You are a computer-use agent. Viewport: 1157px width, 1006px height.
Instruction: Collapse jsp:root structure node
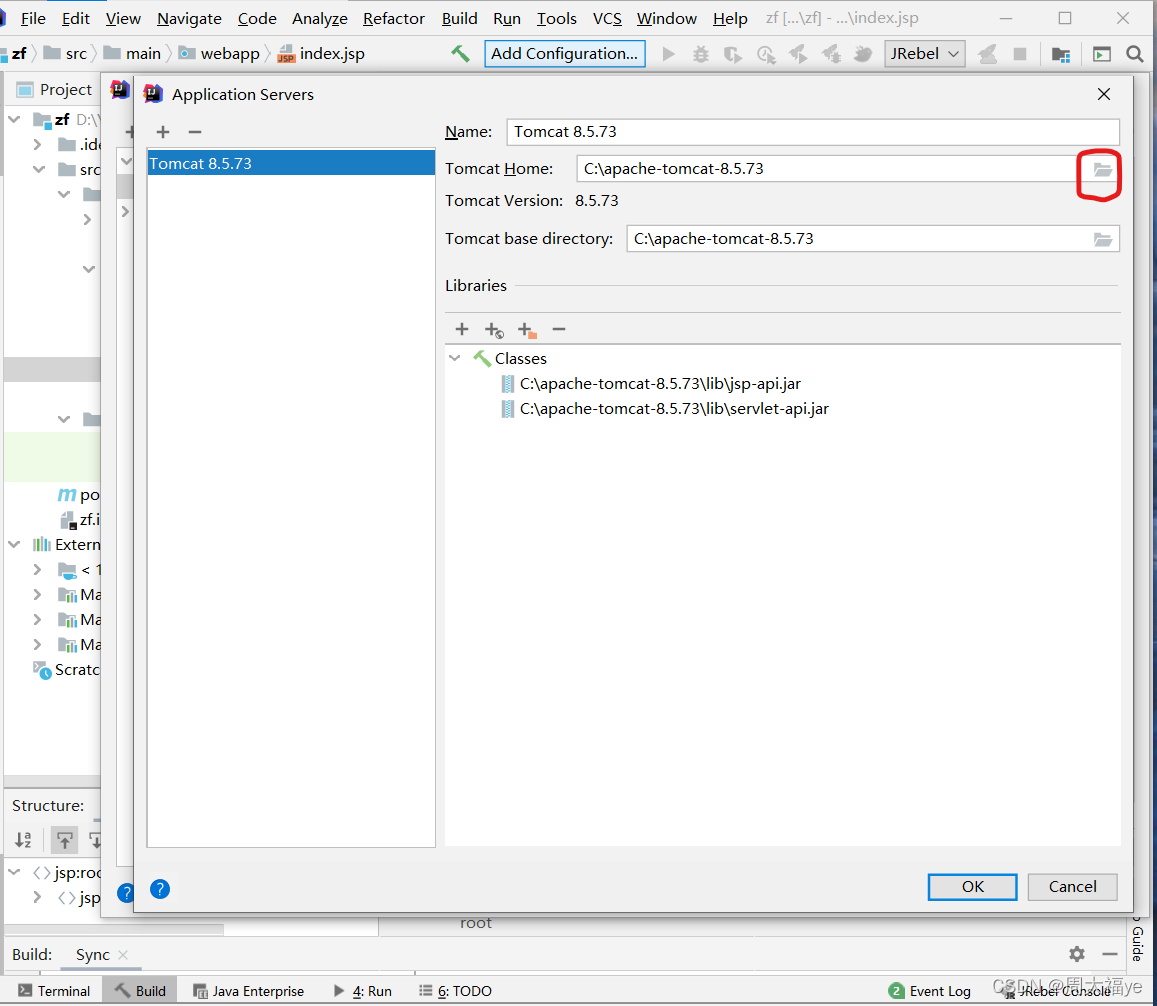tap(14, 872)
